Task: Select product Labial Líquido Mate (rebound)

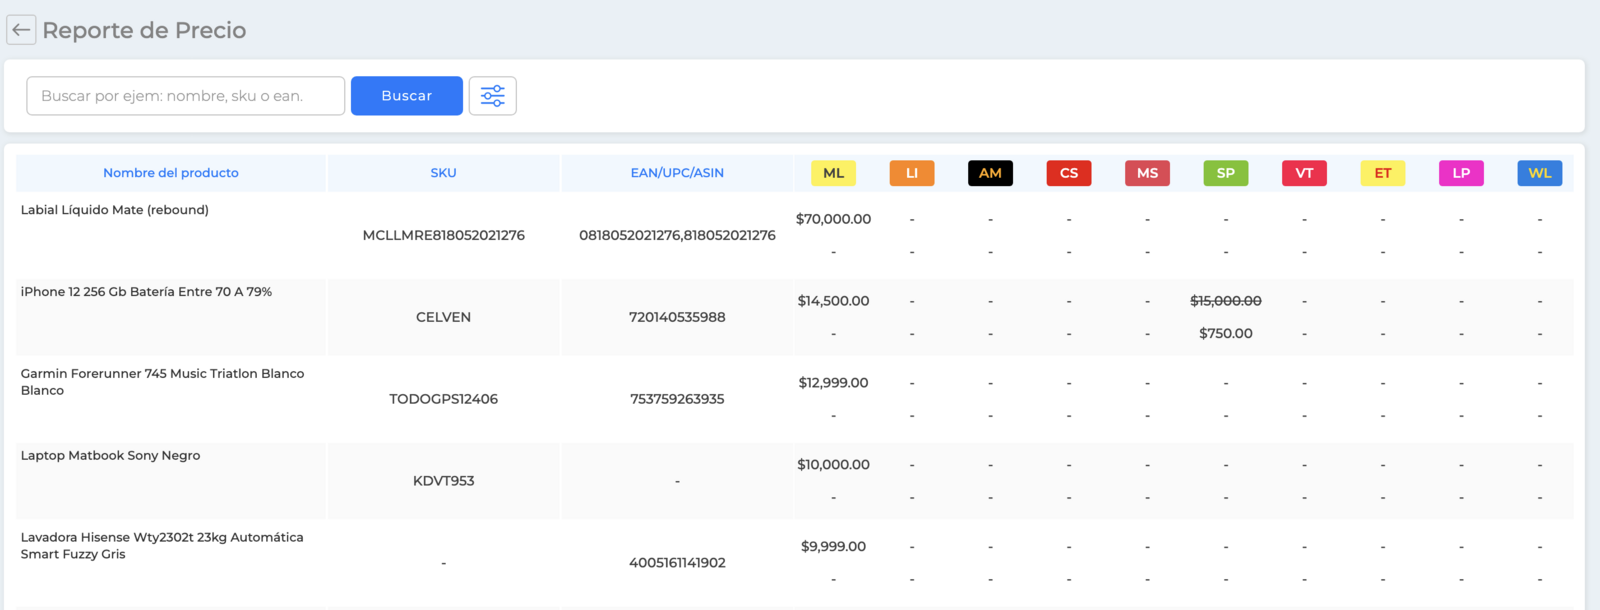Action: tap(115, 210)
